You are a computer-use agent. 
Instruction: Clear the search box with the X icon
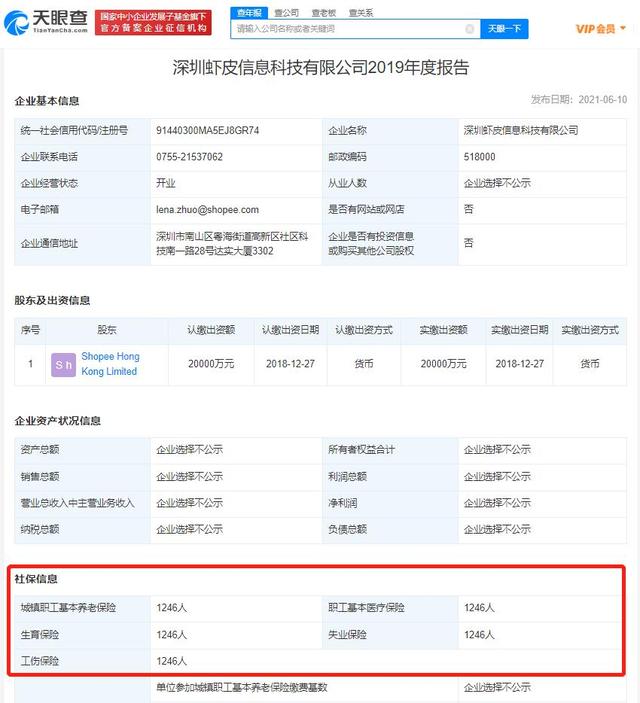[470, 29]
